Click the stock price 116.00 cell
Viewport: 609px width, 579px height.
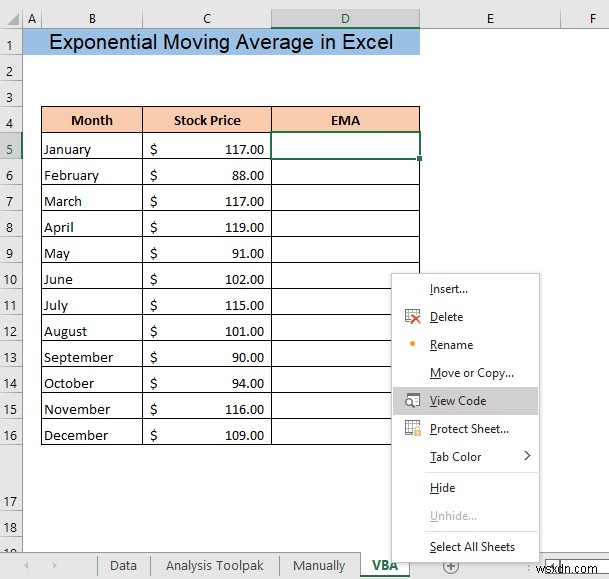[x=207, y=406]
